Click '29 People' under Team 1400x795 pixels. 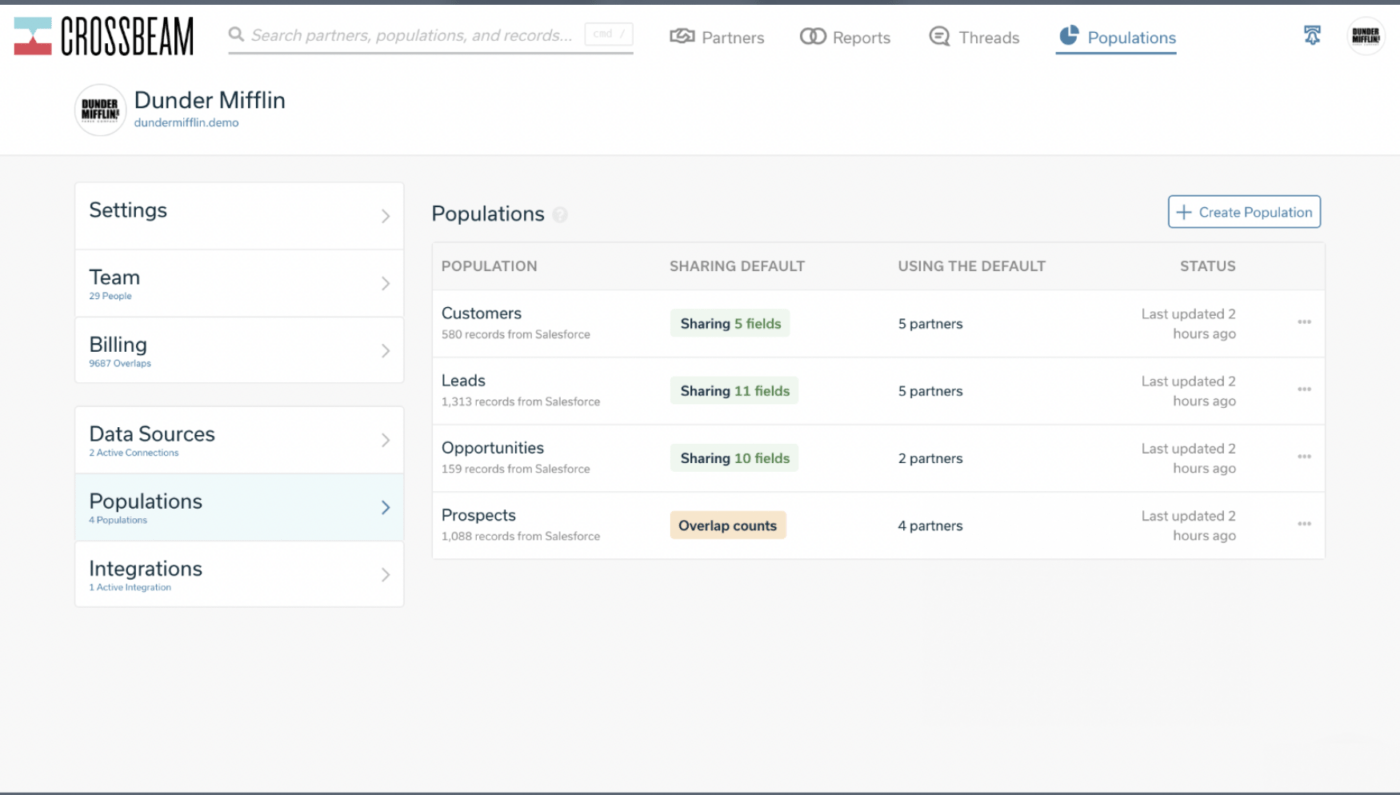(110, 296)
